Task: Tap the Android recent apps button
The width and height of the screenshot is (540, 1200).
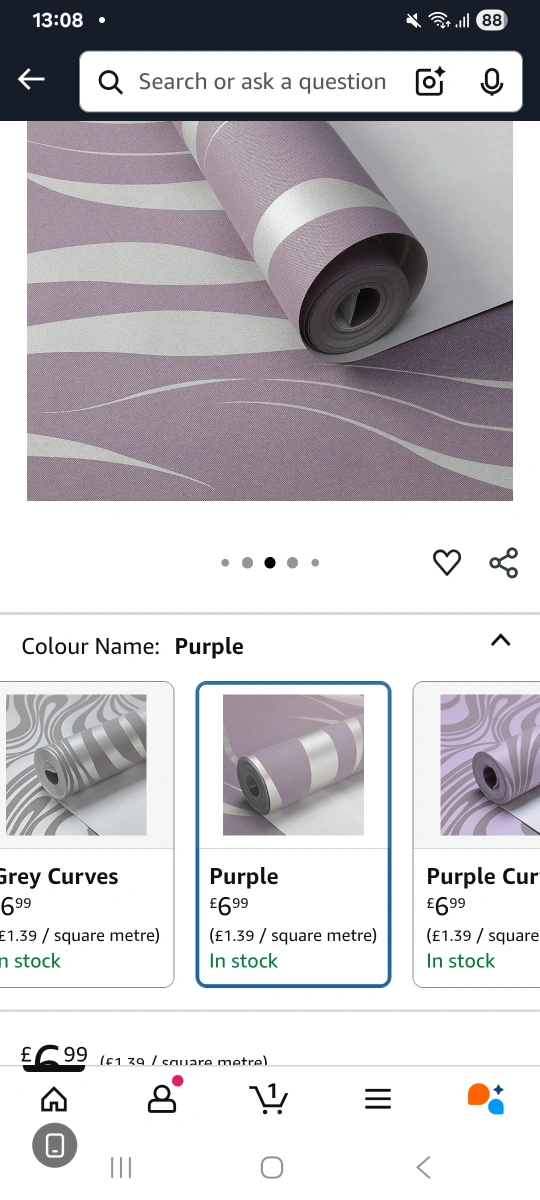Action: point(121,1167)
